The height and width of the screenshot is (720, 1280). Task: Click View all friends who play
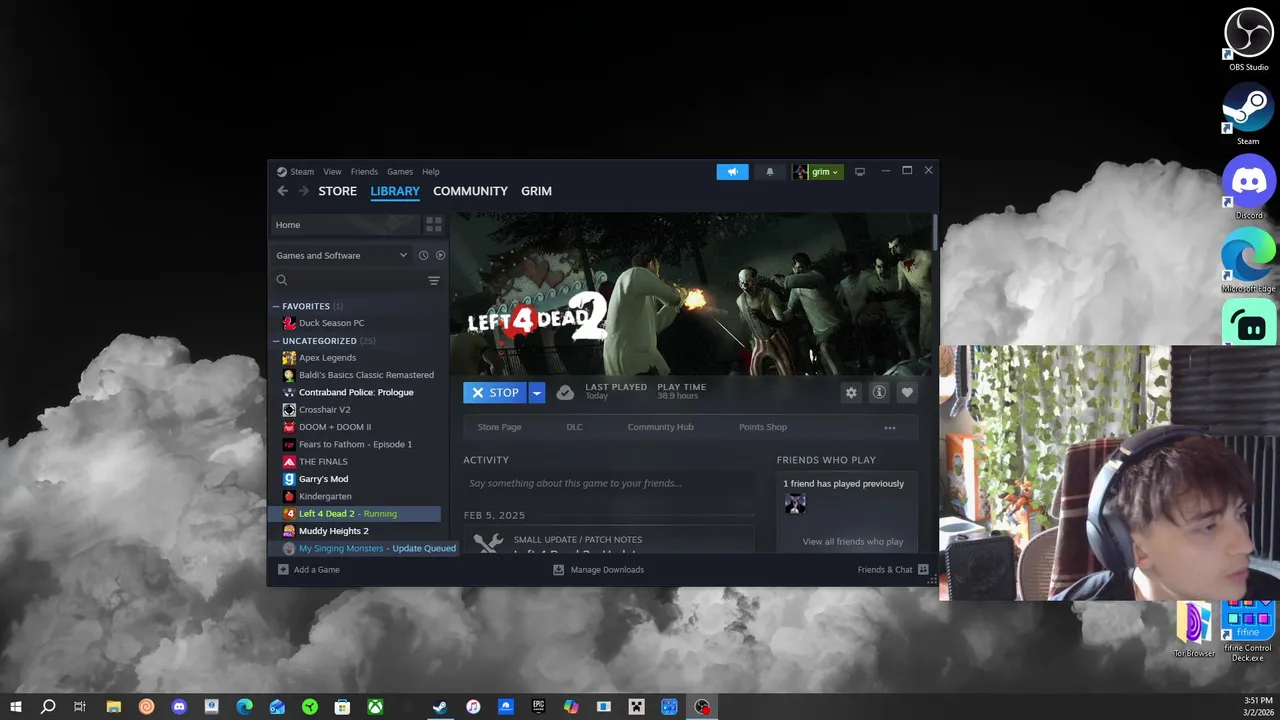[x=853, y=542]
